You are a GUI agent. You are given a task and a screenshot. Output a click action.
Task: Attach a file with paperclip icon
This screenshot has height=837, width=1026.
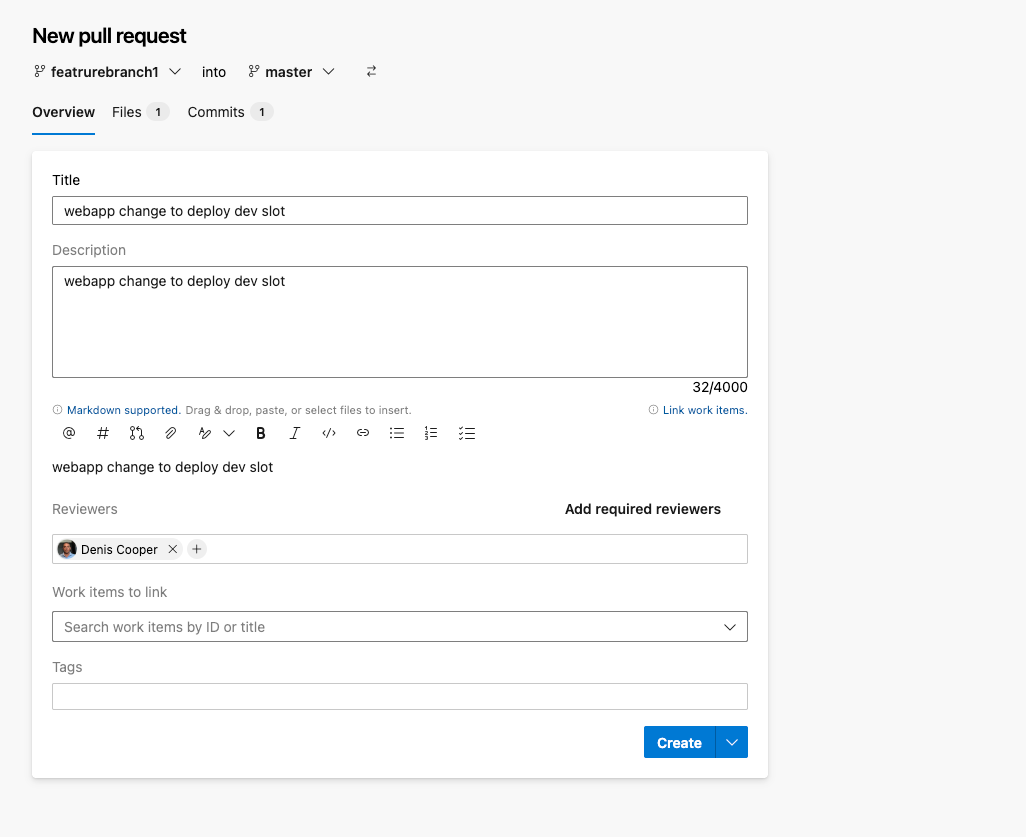[171, 433]
